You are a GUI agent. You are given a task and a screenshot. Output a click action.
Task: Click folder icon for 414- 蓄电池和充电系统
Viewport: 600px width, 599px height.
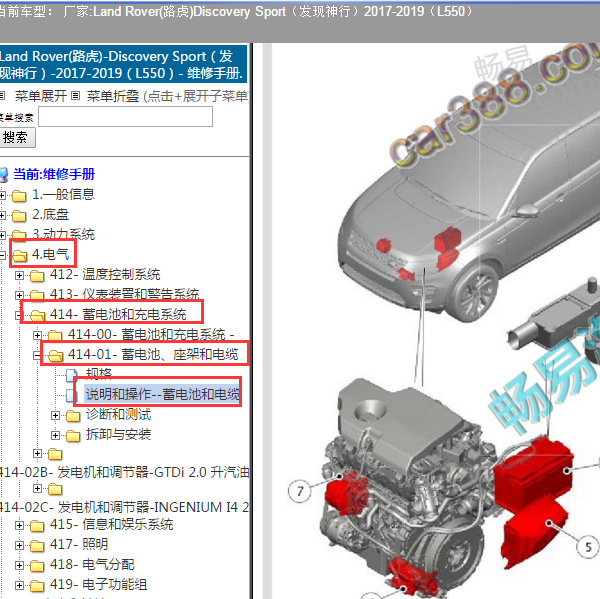click(38, 315)
